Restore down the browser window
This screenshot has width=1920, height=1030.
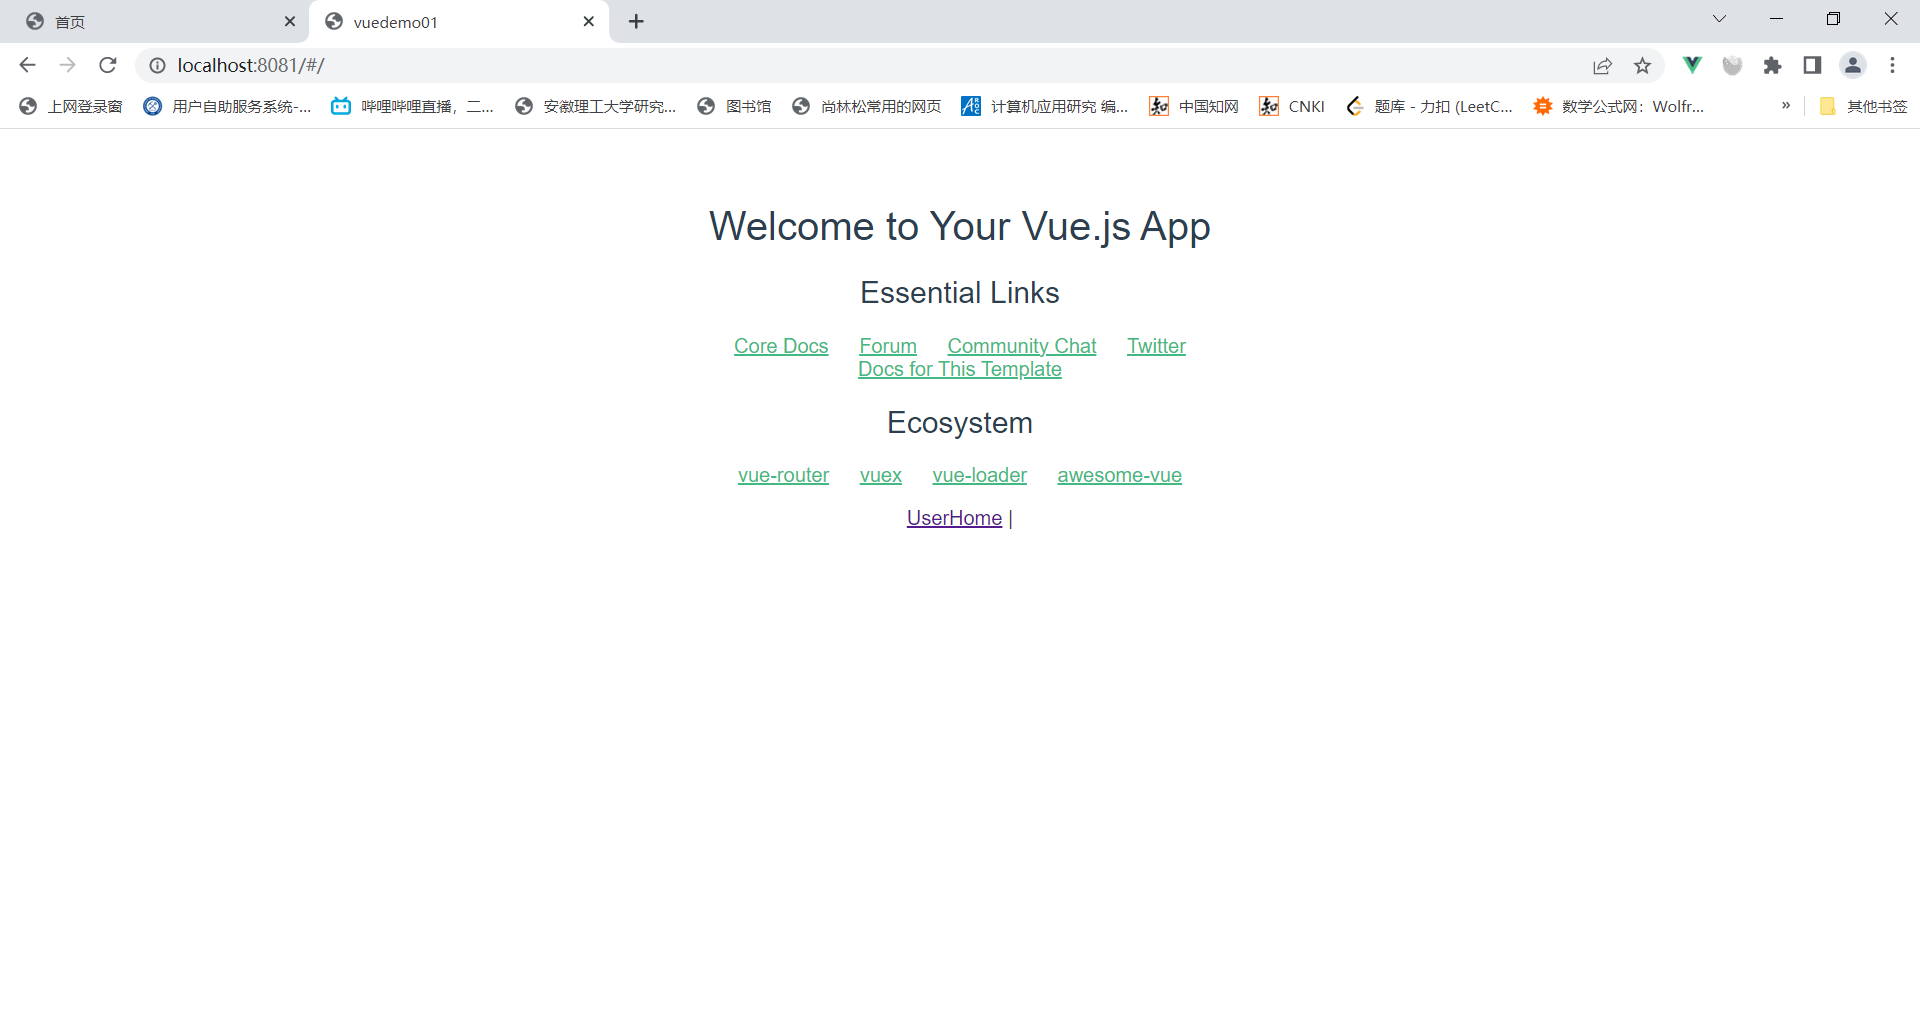tap(1833, 19)
